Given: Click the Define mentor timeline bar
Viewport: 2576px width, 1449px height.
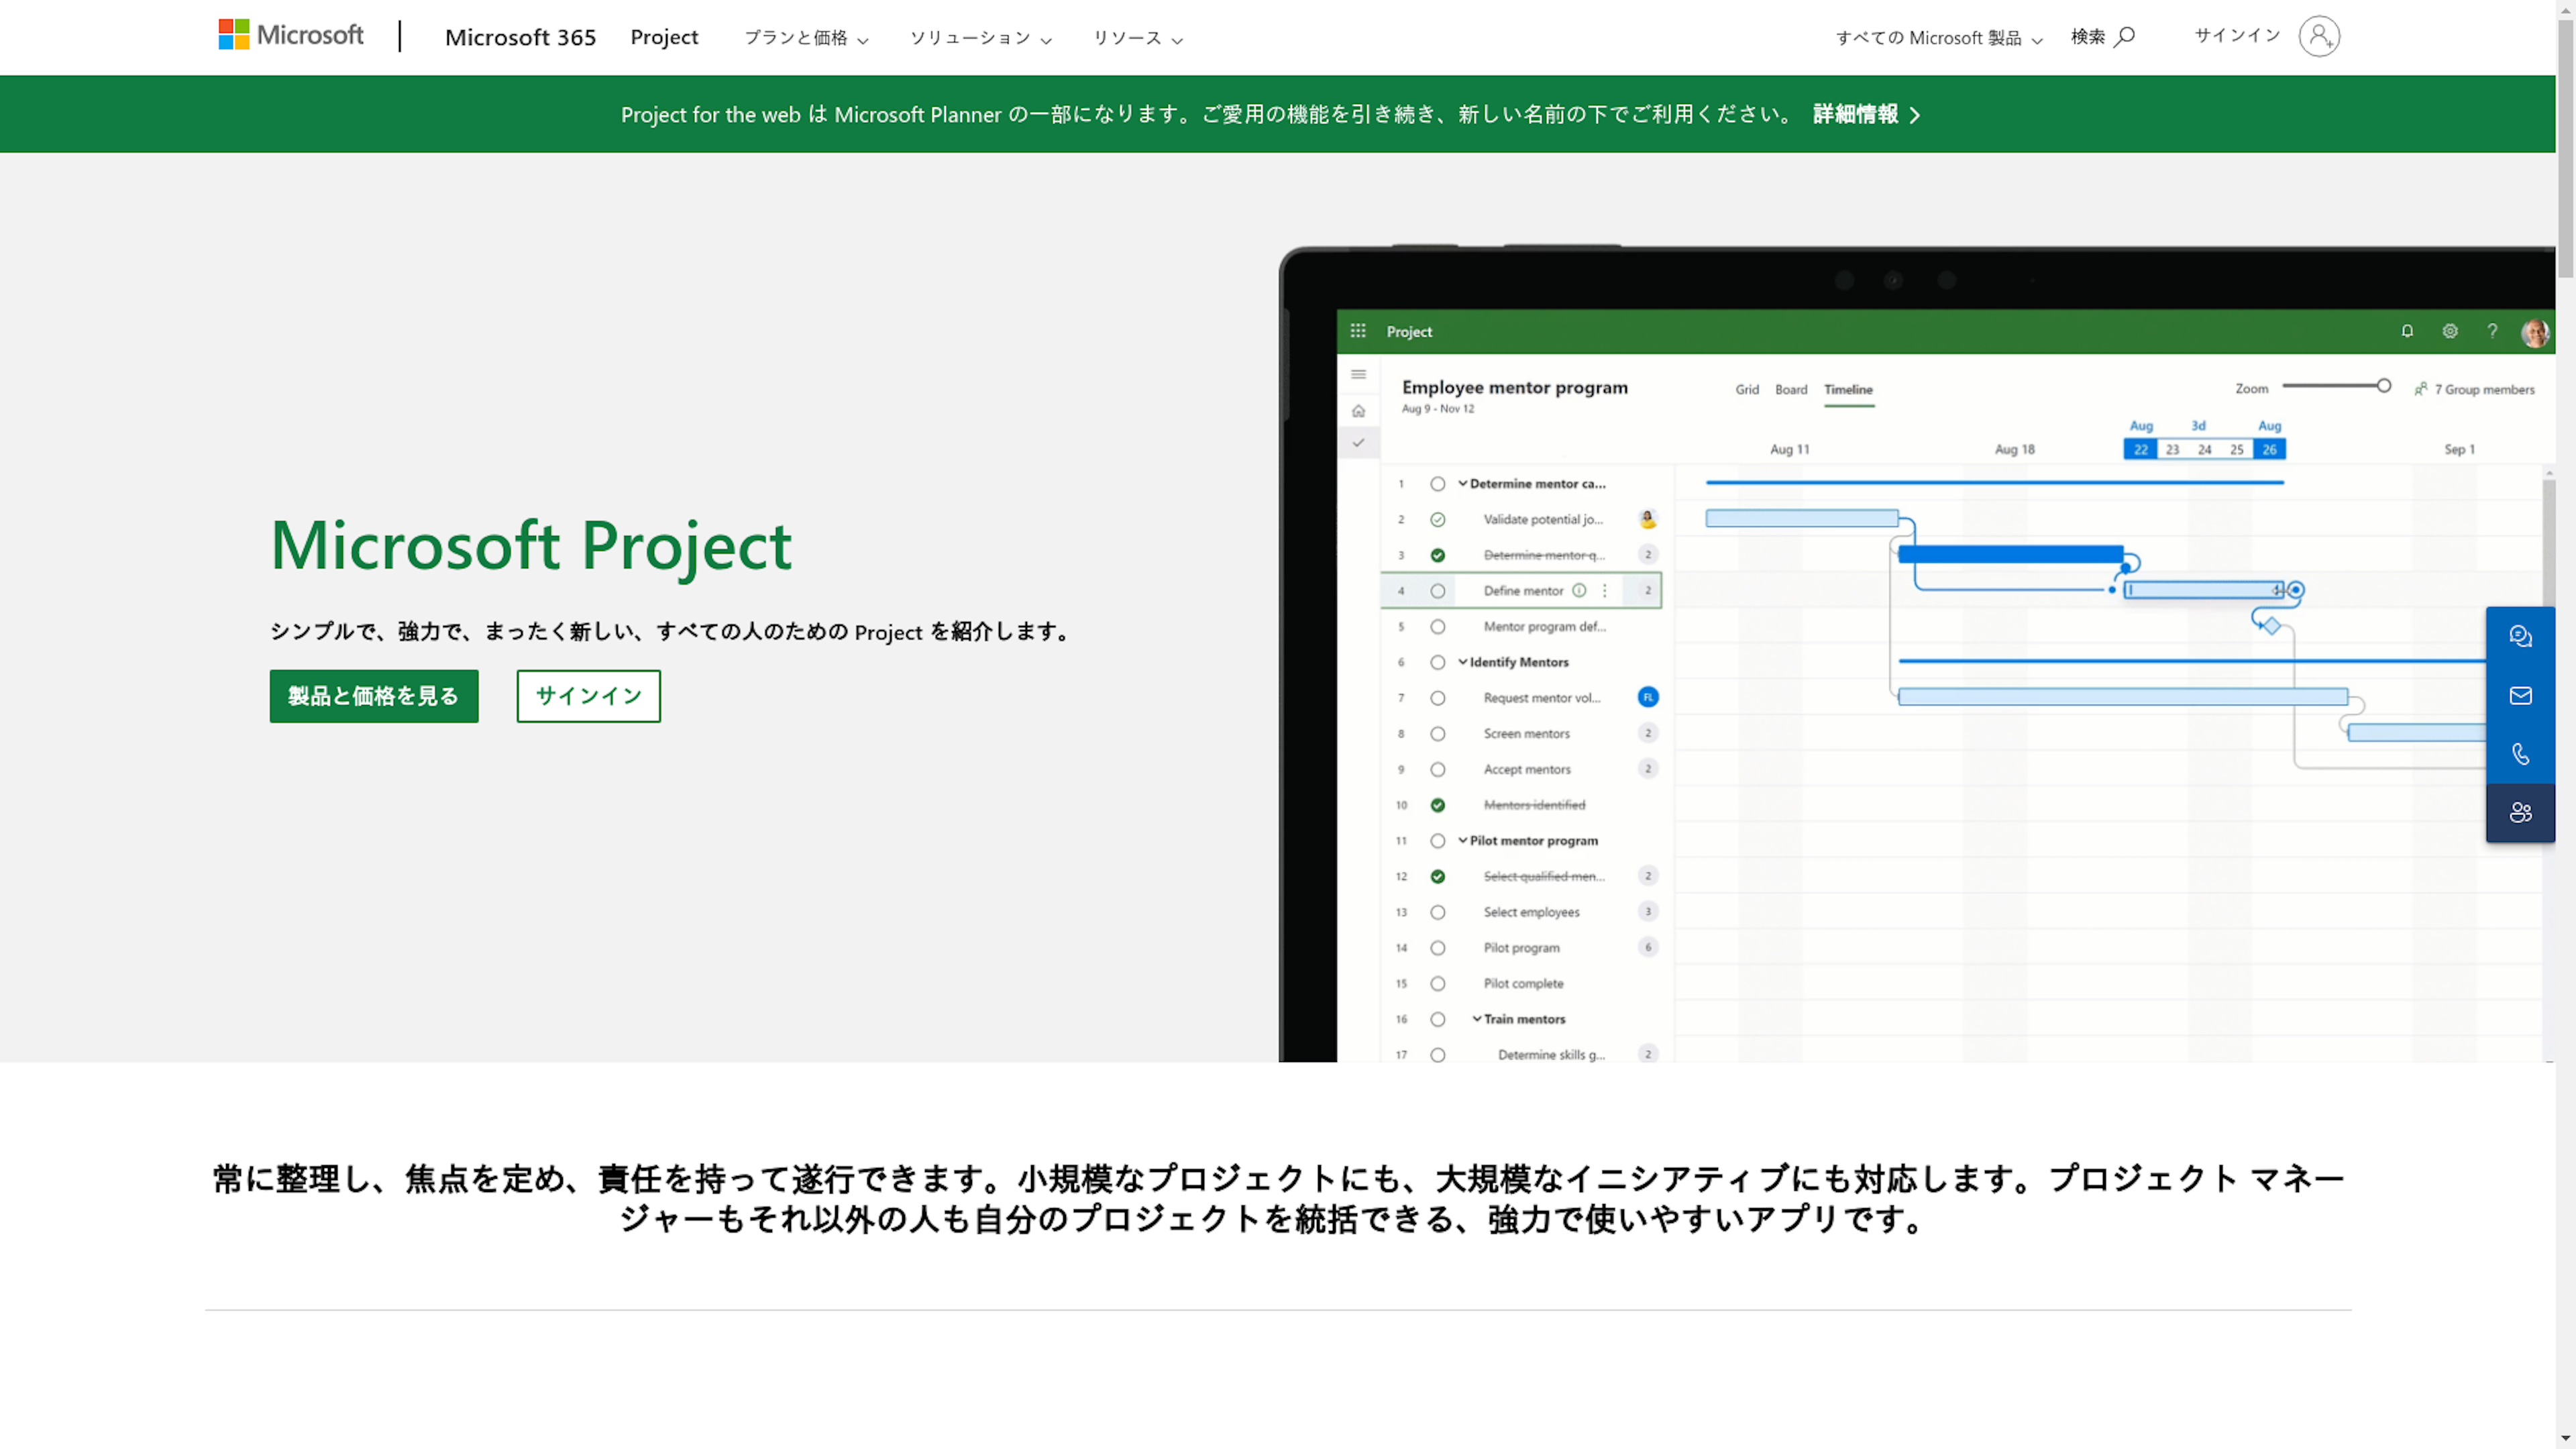Looking at the screenshot, I should click(2205, 590).
